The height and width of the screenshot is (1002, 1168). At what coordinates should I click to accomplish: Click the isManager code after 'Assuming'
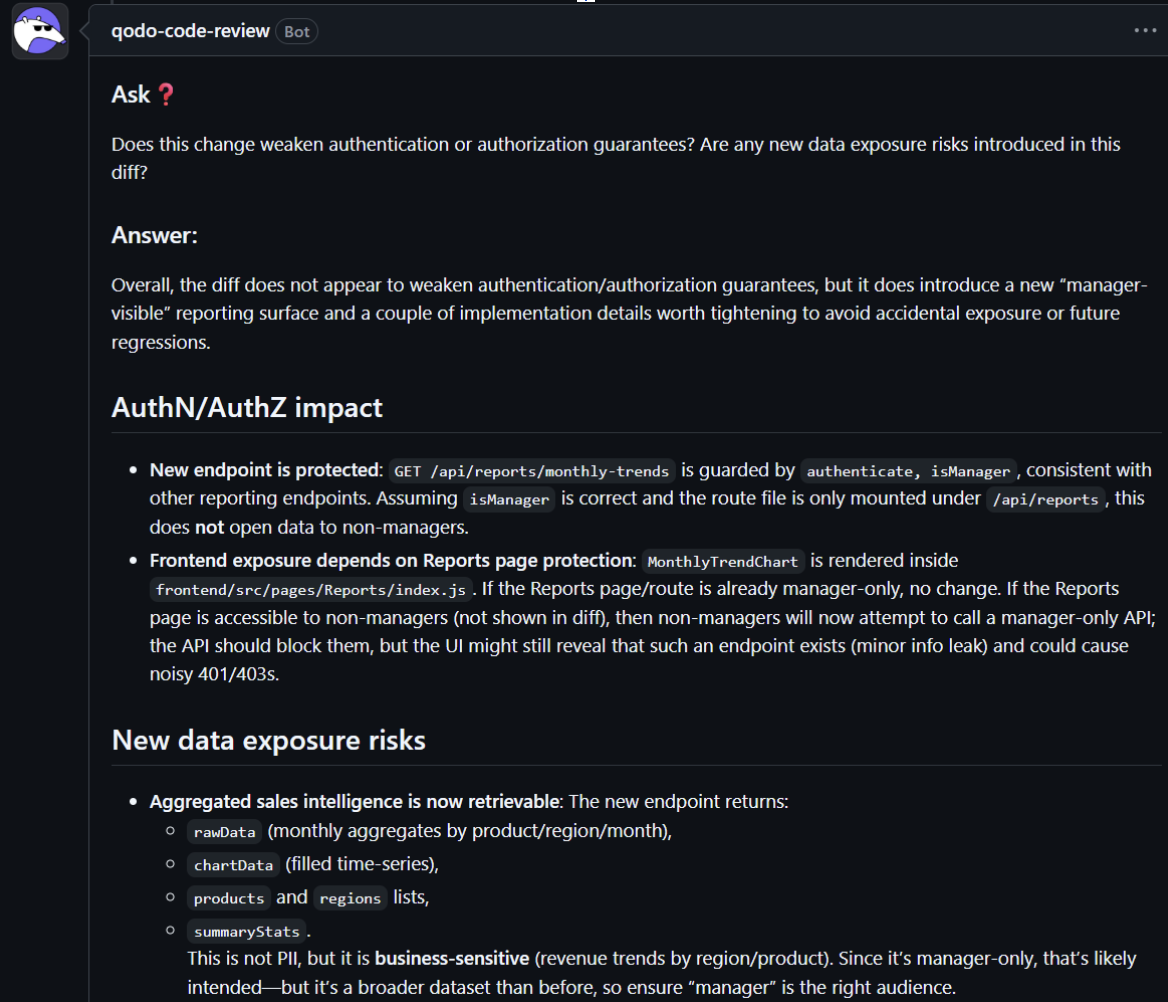[509, 499]
